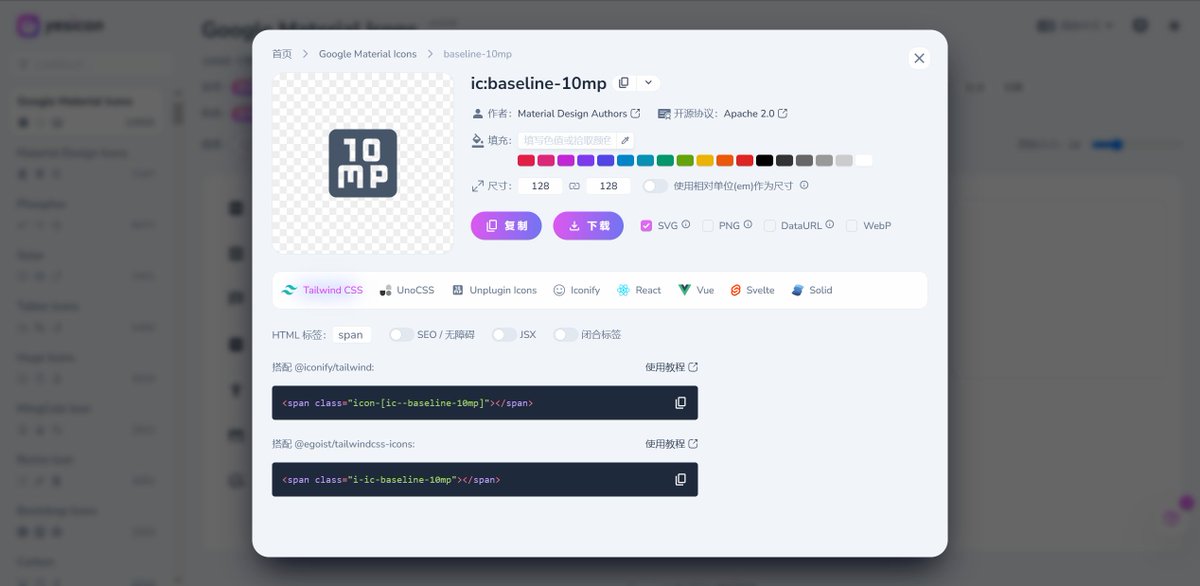Toggle the SEO / 无障碍 switch

pos(401,335)
